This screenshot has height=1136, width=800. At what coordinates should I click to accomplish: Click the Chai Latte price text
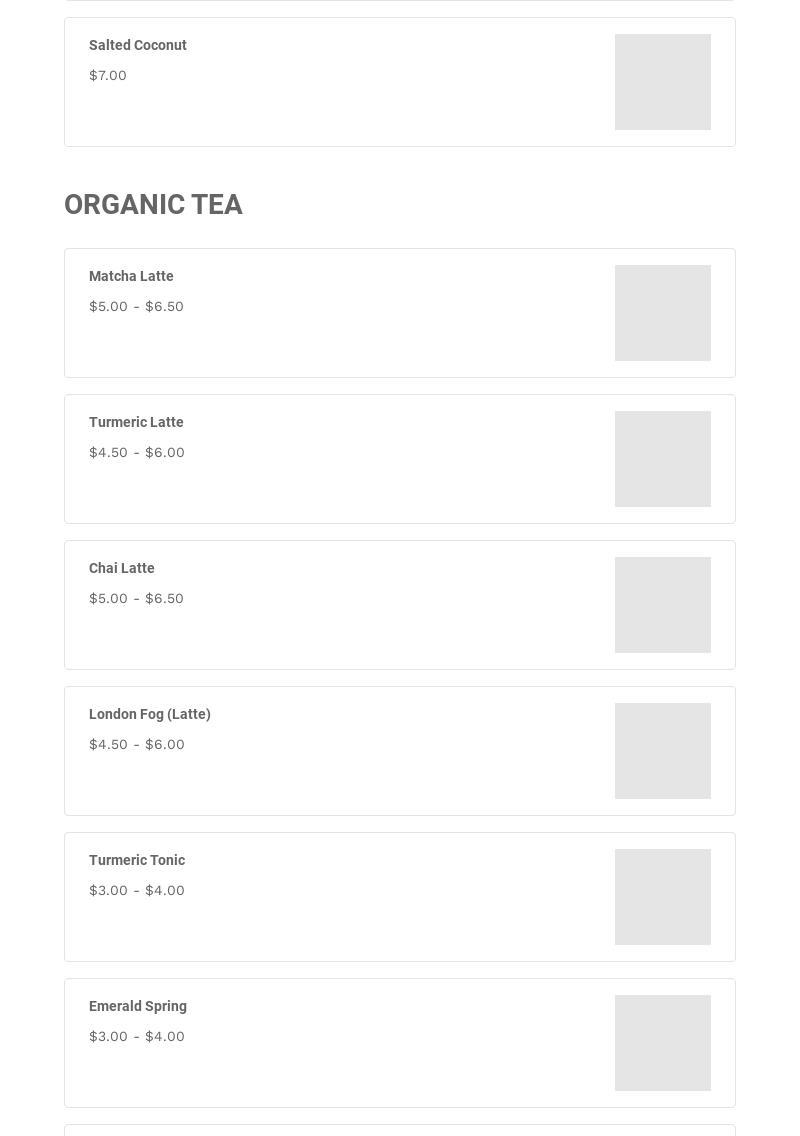[x=136, y=599]
